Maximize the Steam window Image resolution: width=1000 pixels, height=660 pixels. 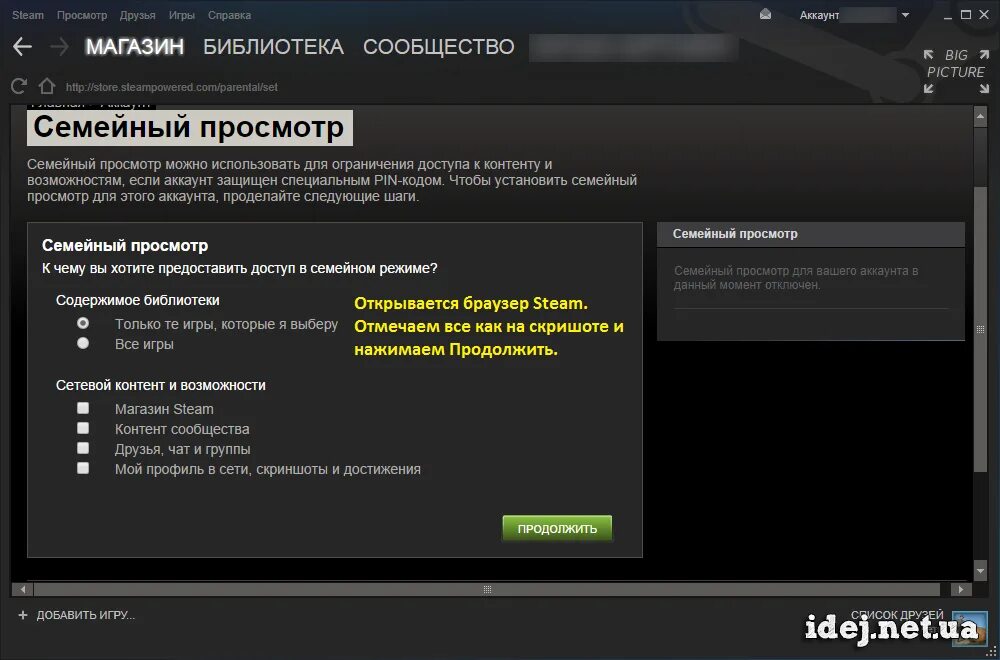[966, 14]
